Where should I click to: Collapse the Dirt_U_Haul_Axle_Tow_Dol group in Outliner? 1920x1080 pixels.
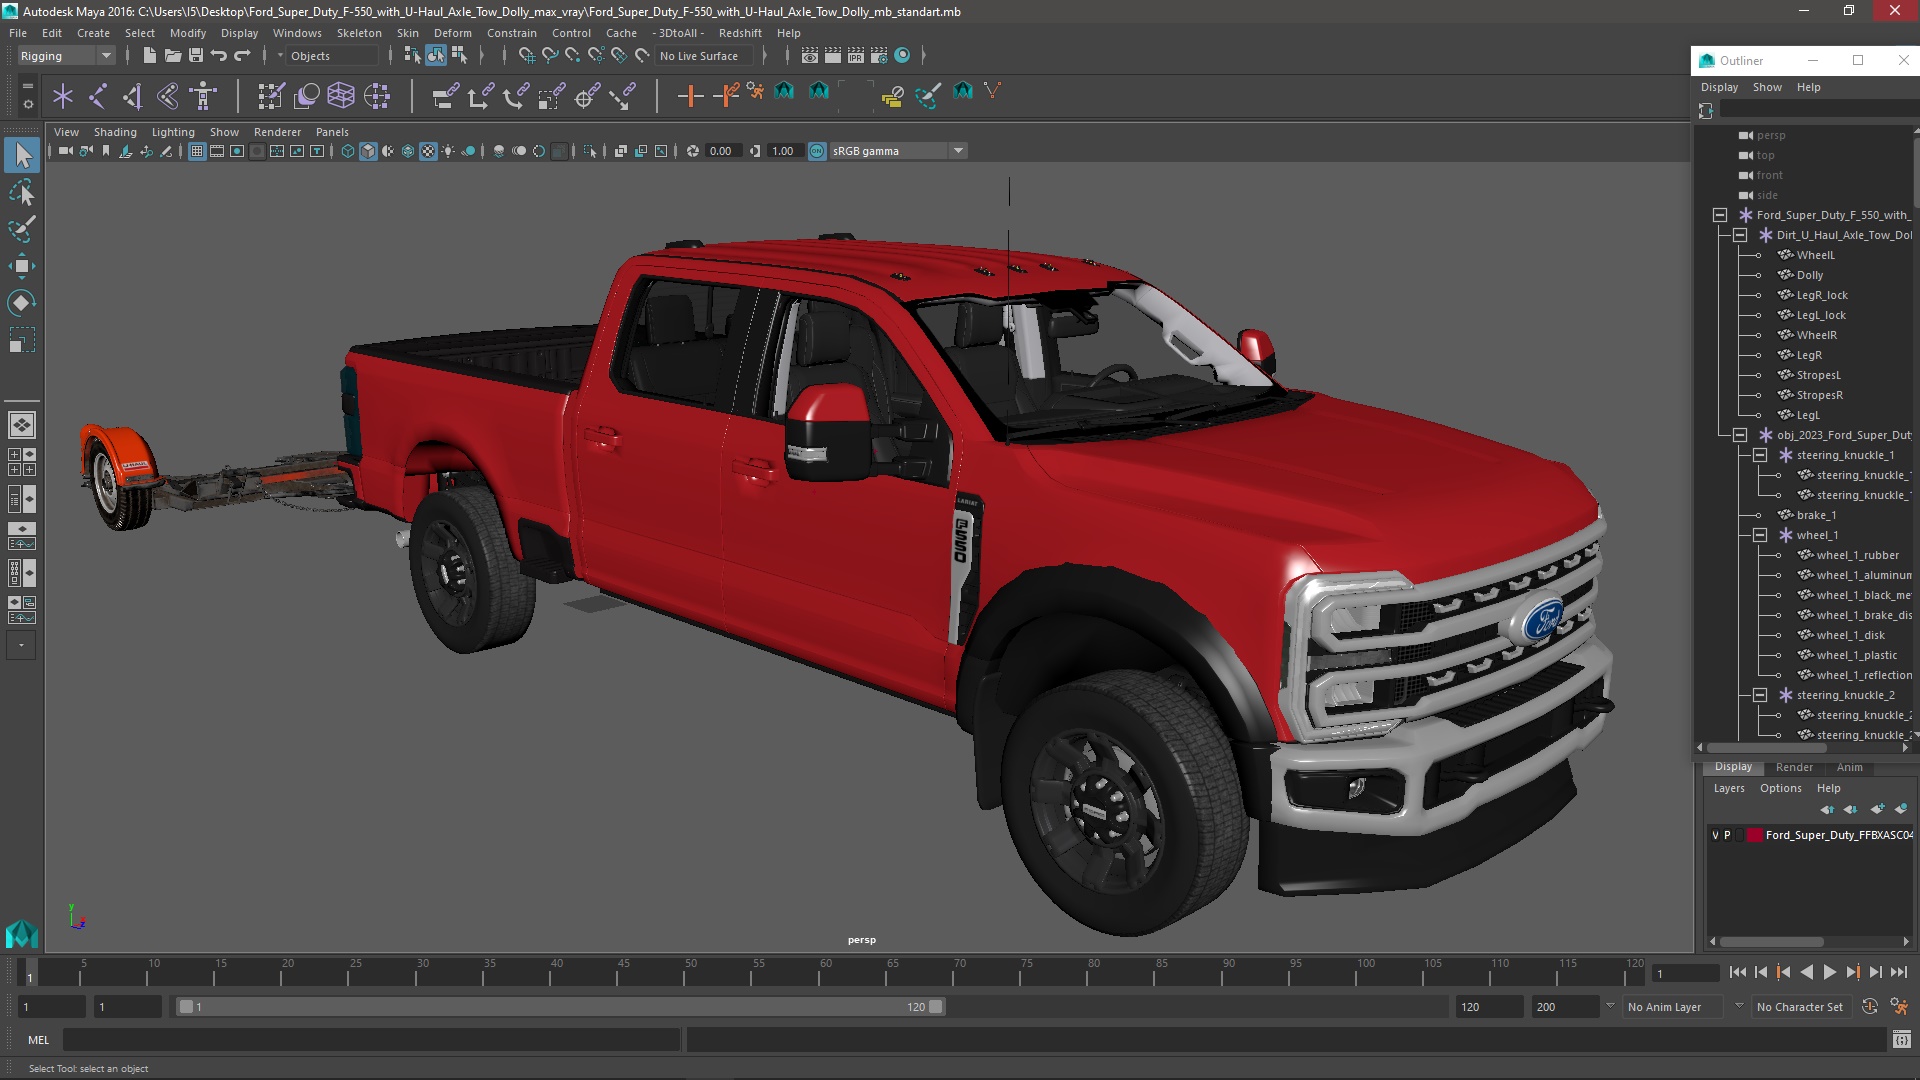point(1740,235)
